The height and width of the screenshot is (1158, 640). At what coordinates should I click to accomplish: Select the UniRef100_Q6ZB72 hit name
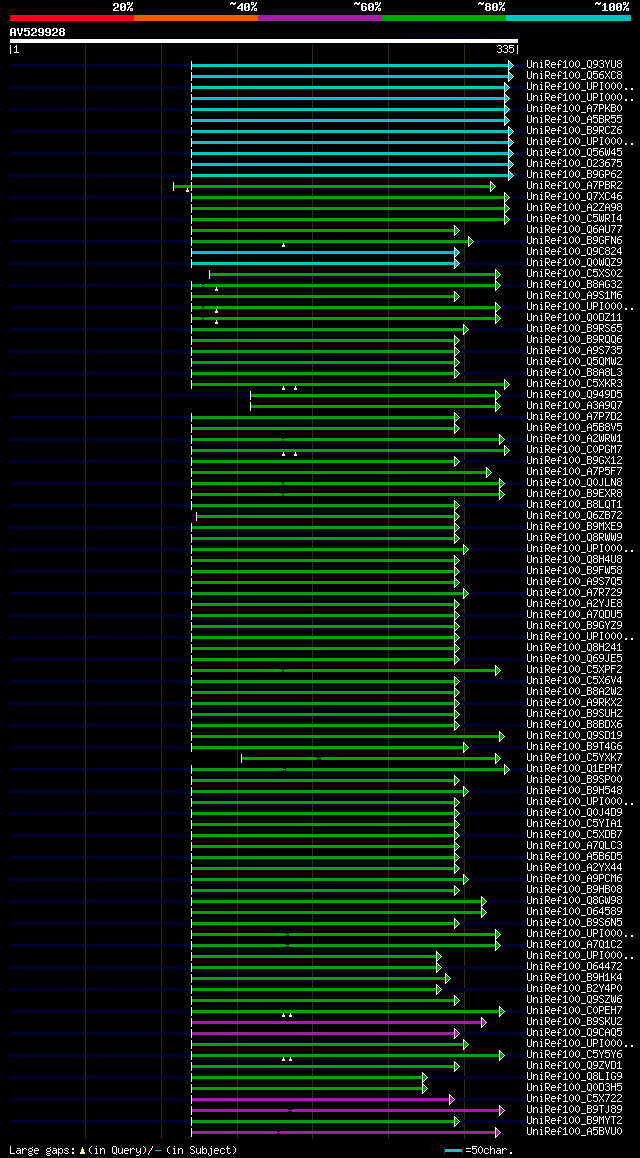[x=574, y=515]
